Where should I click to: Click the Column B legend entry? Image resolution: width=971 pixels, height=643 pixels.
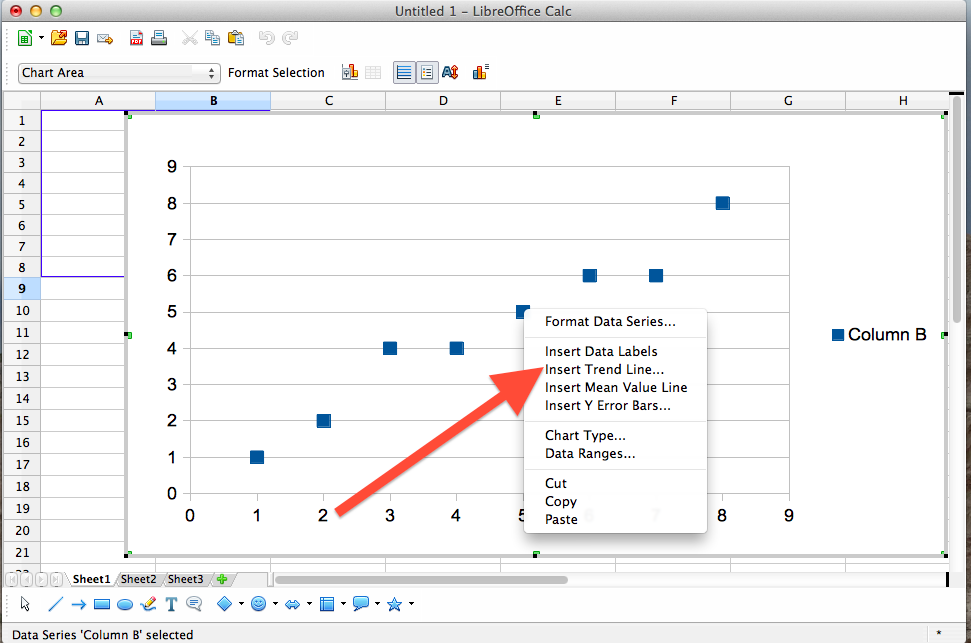tap(879, 335)
